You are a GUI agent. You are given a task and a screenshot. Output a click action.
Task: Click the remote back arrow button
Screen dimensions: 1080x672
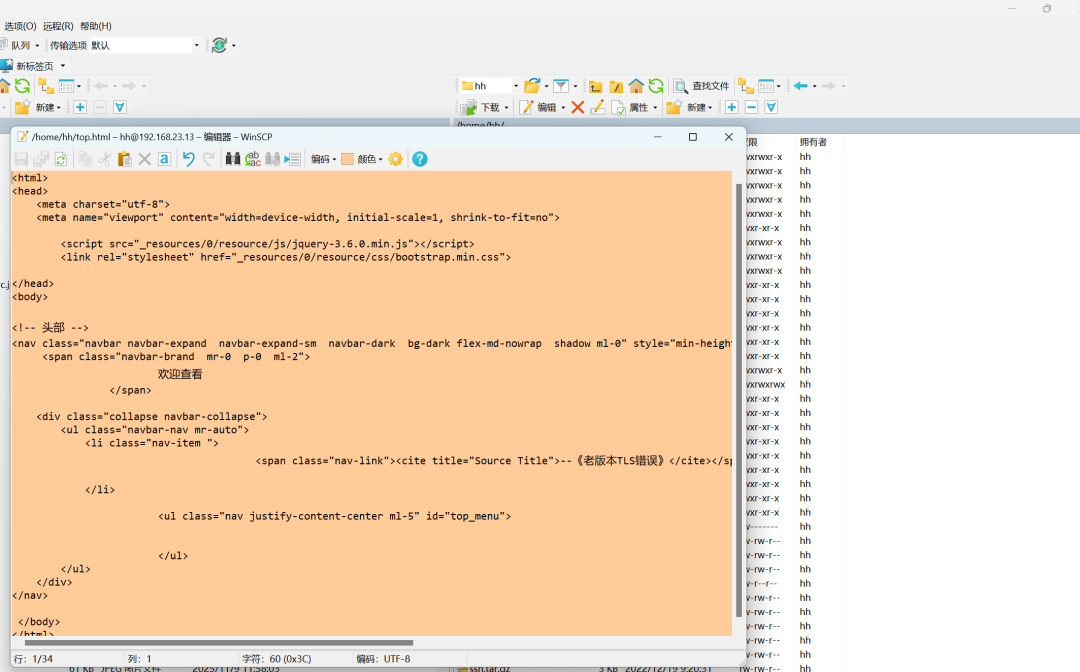point(800,86)
